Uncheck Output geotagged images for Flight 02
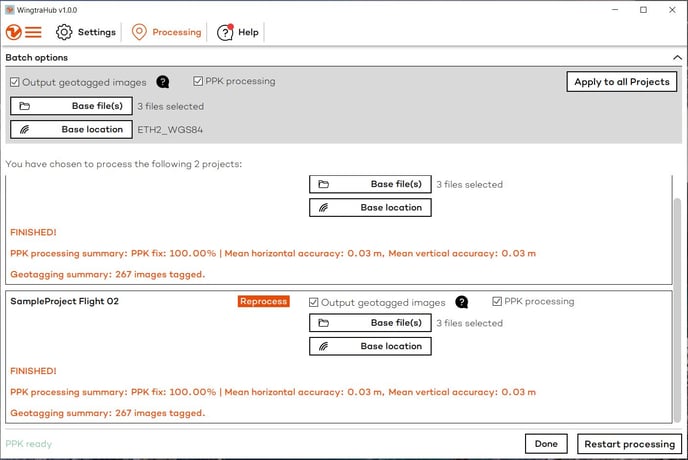The width and height of the screenshot is (688, 460). pyautogui.click(x=314, y=302)
